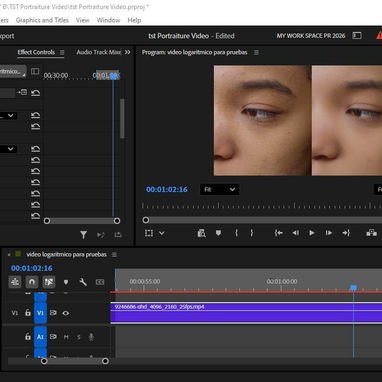Click the Program monitor timecode 00:01:02:16

point(167,190)
